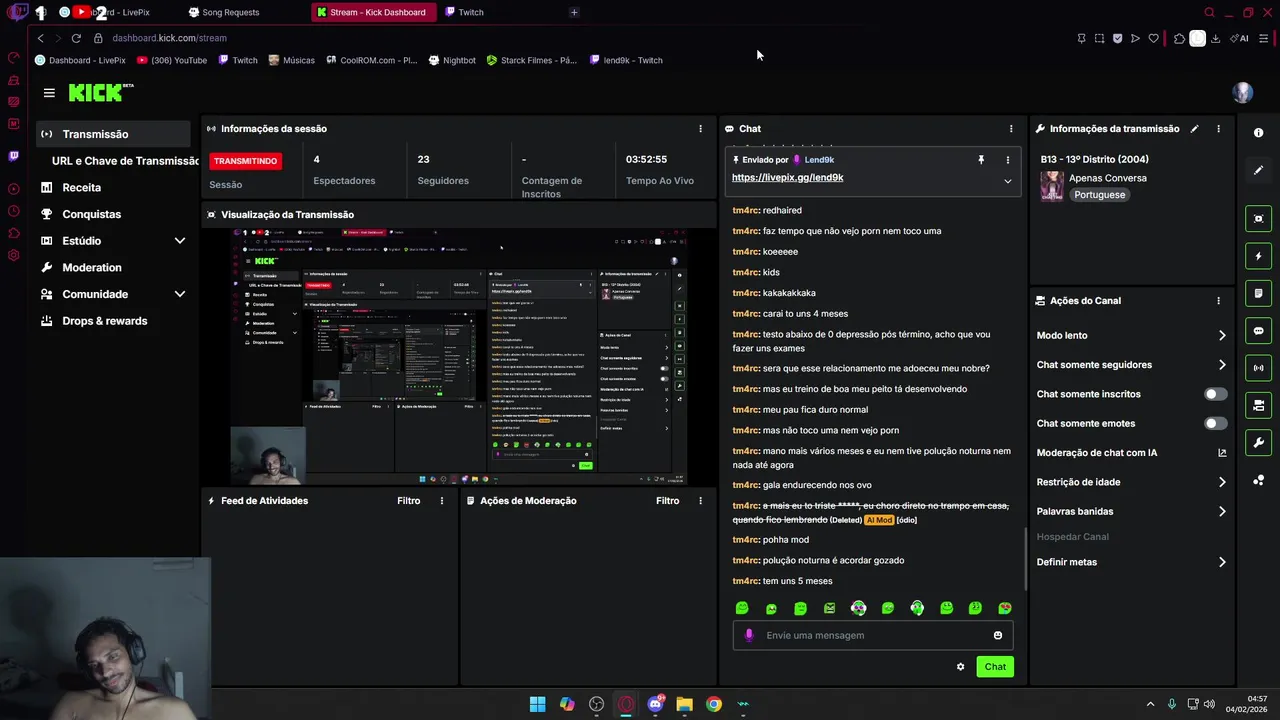Open Modo lento options
Screen dimensions: 1280x720
1131,336
